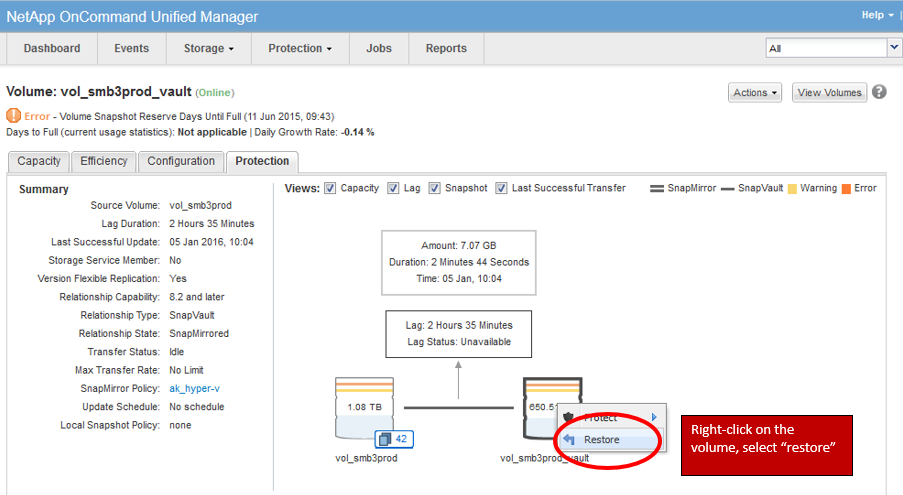Screen dimensions: 903x495
Task: Open the help question mark icon
Action: 879,92
